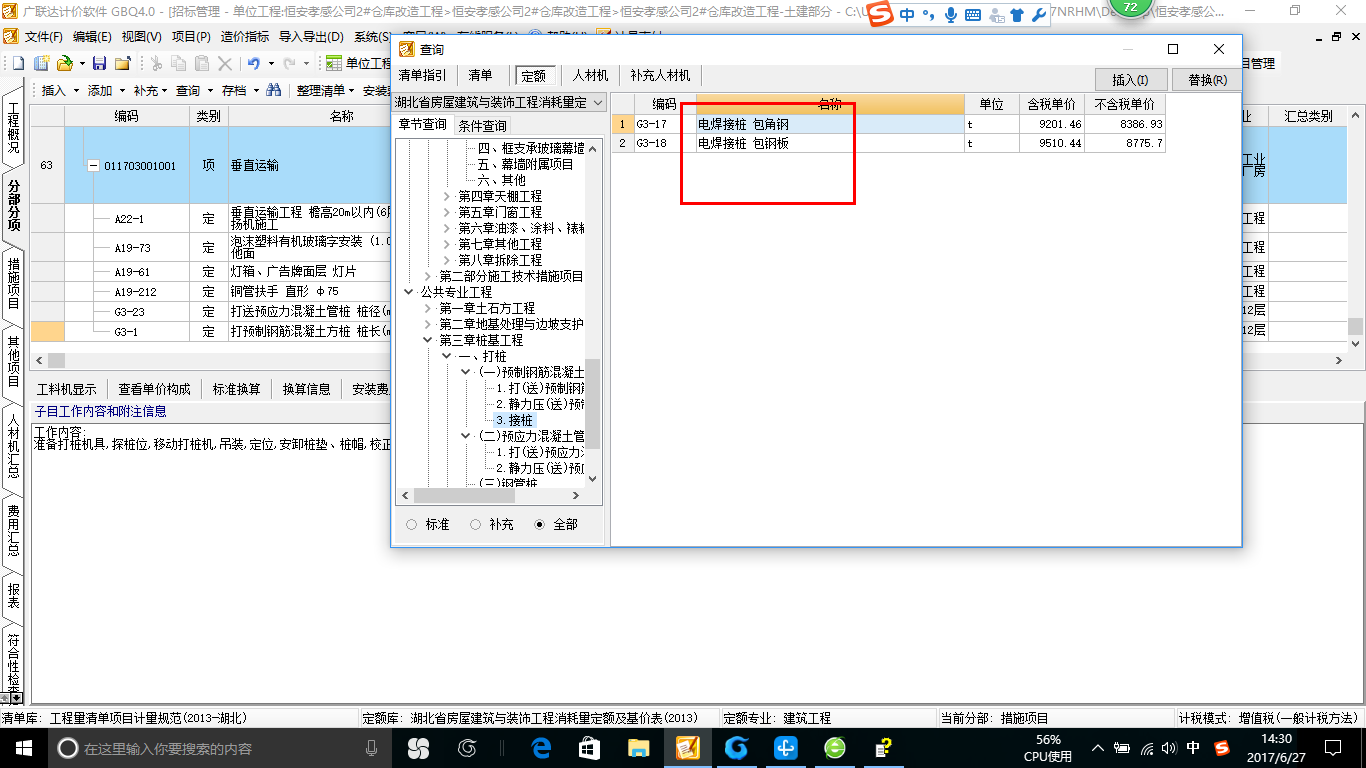Select row G3-17 电焊接桩 包角钢
Image resolution: width=1366 pixels, height=768 pixels.
888,125
